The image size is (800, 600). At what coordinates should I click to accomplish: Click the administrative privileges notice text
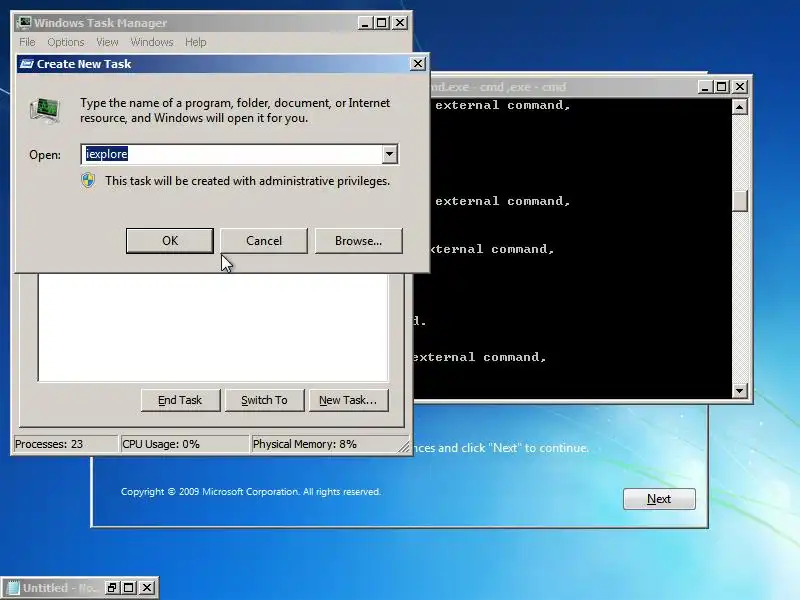247,181
